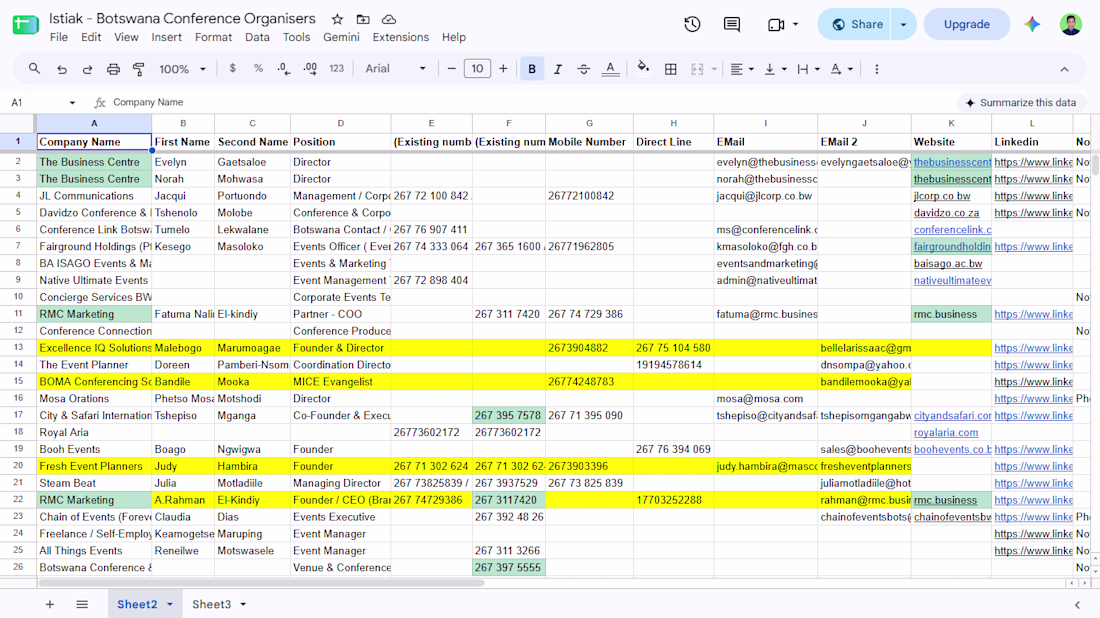
Task: Click Summarize this data button
Action: pyautogui.click(x=1021, y=102)
